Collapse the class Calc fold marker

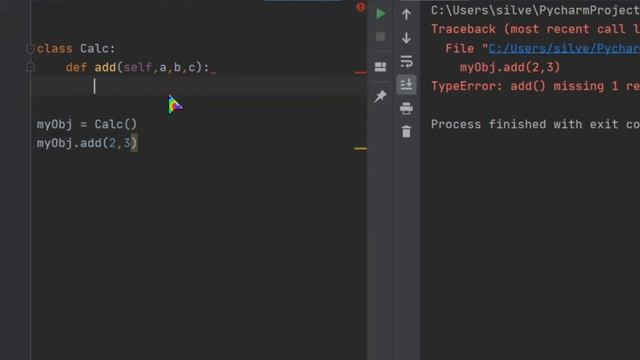31,49
